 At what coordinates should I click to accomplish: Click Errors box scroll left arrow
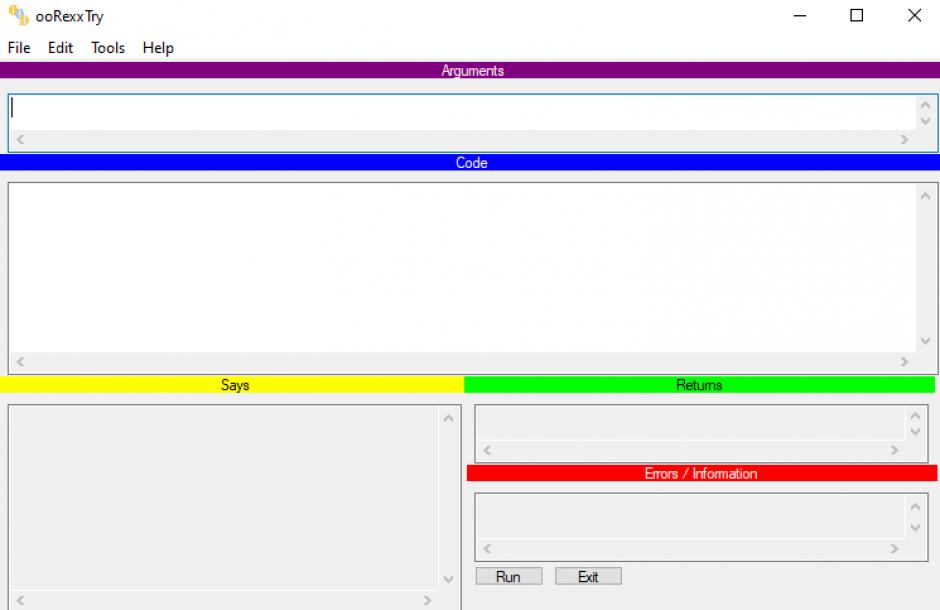pyautogui.click(x=487, y=549)
